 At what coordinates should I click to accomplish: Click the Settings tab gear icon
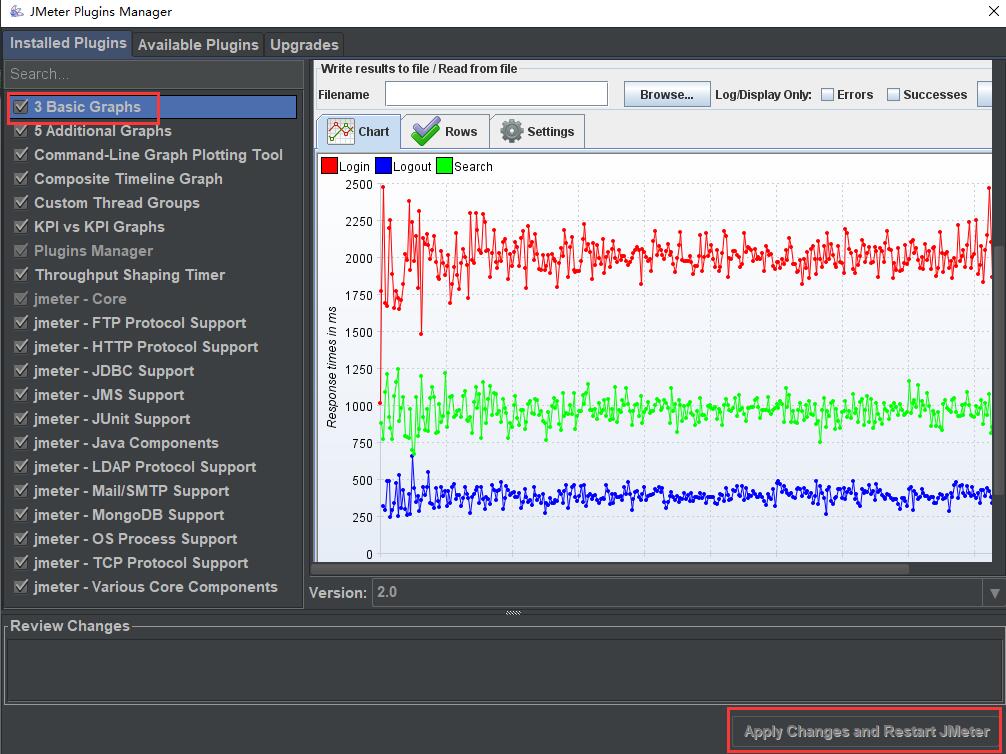[x=512, y=132]
